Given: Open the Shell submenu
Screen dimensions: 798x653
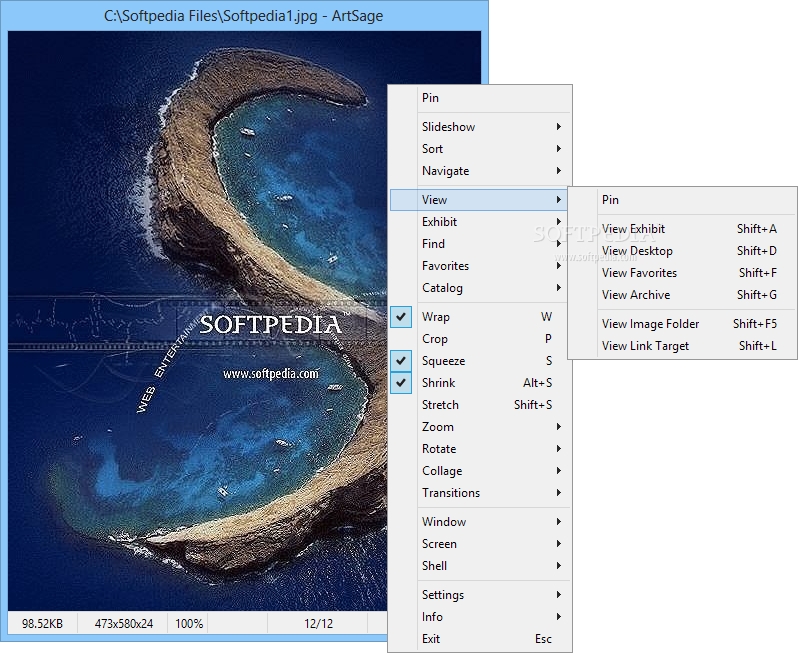Looking at the screenshot, I should [x=480, y=565].
